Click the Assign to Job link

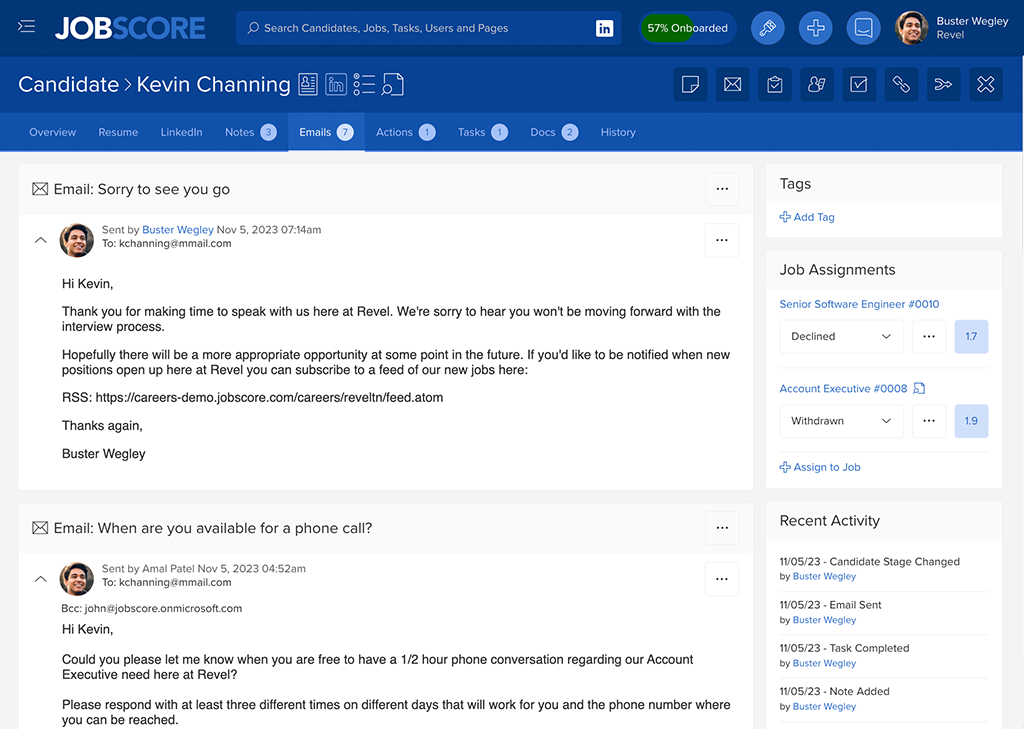820,467
